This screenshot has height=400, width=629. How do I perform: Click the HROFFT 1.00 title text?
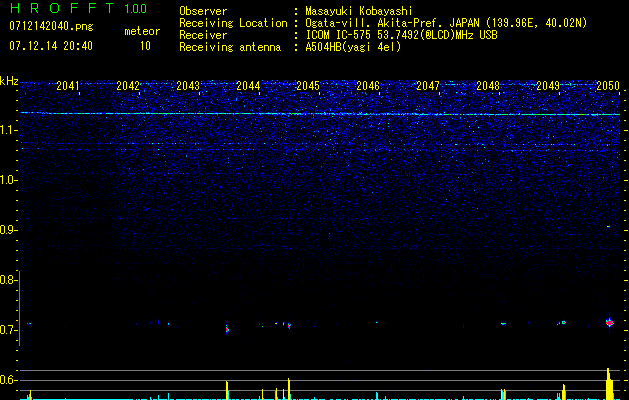click(x=78, y=8)
